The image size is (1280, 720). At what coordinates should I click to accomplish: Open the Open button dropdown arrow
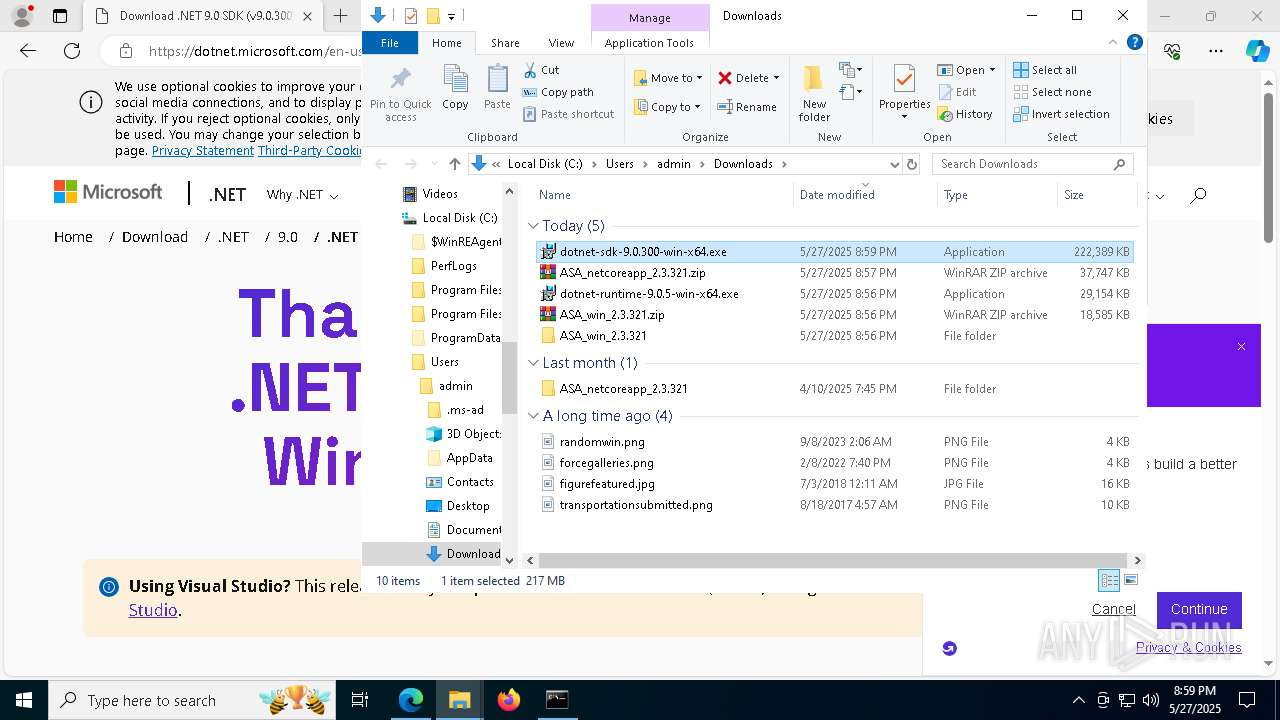992,70
